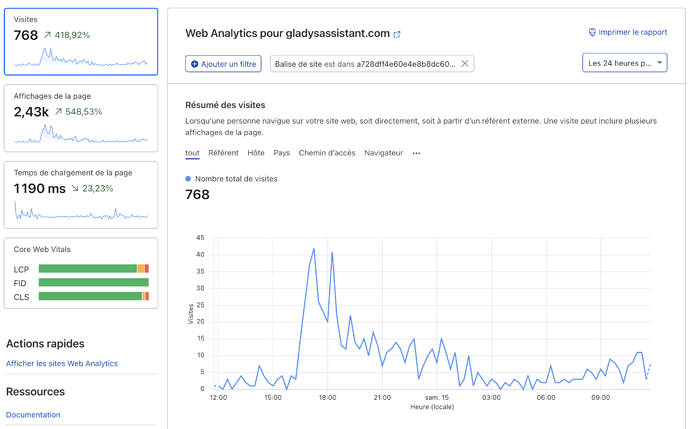The width and height of the screenshot is (690, 429).
Task: Open Afficher les sites Web Analytics link
Action: 62,363
